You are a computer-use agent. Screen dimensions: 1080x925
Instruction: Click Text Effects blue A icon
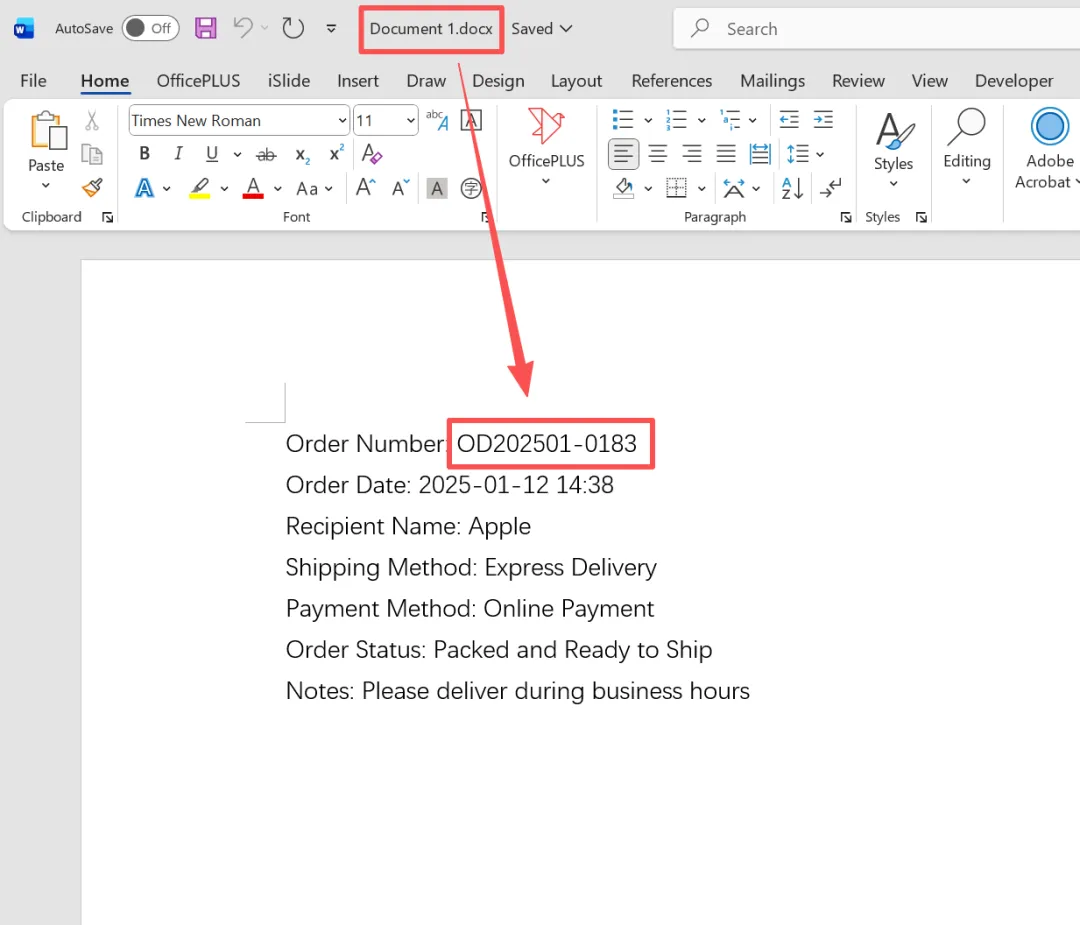145,188
